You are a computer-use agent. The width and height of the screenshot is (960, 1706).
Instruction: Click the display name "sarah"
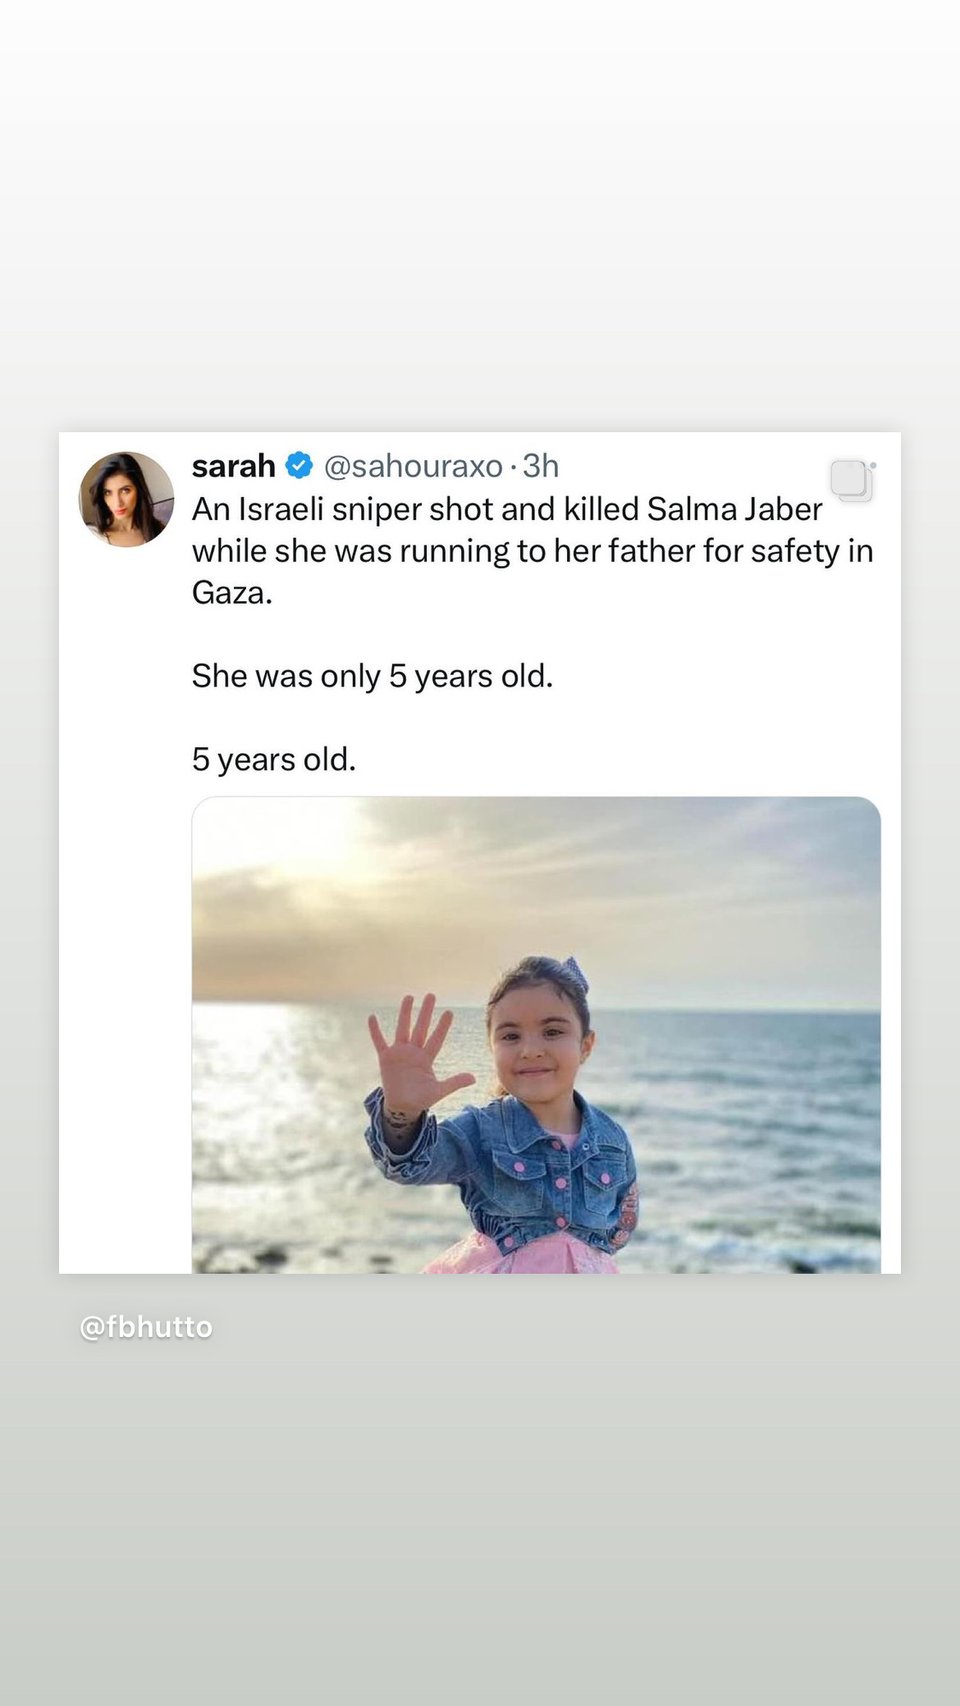point(233,465)
